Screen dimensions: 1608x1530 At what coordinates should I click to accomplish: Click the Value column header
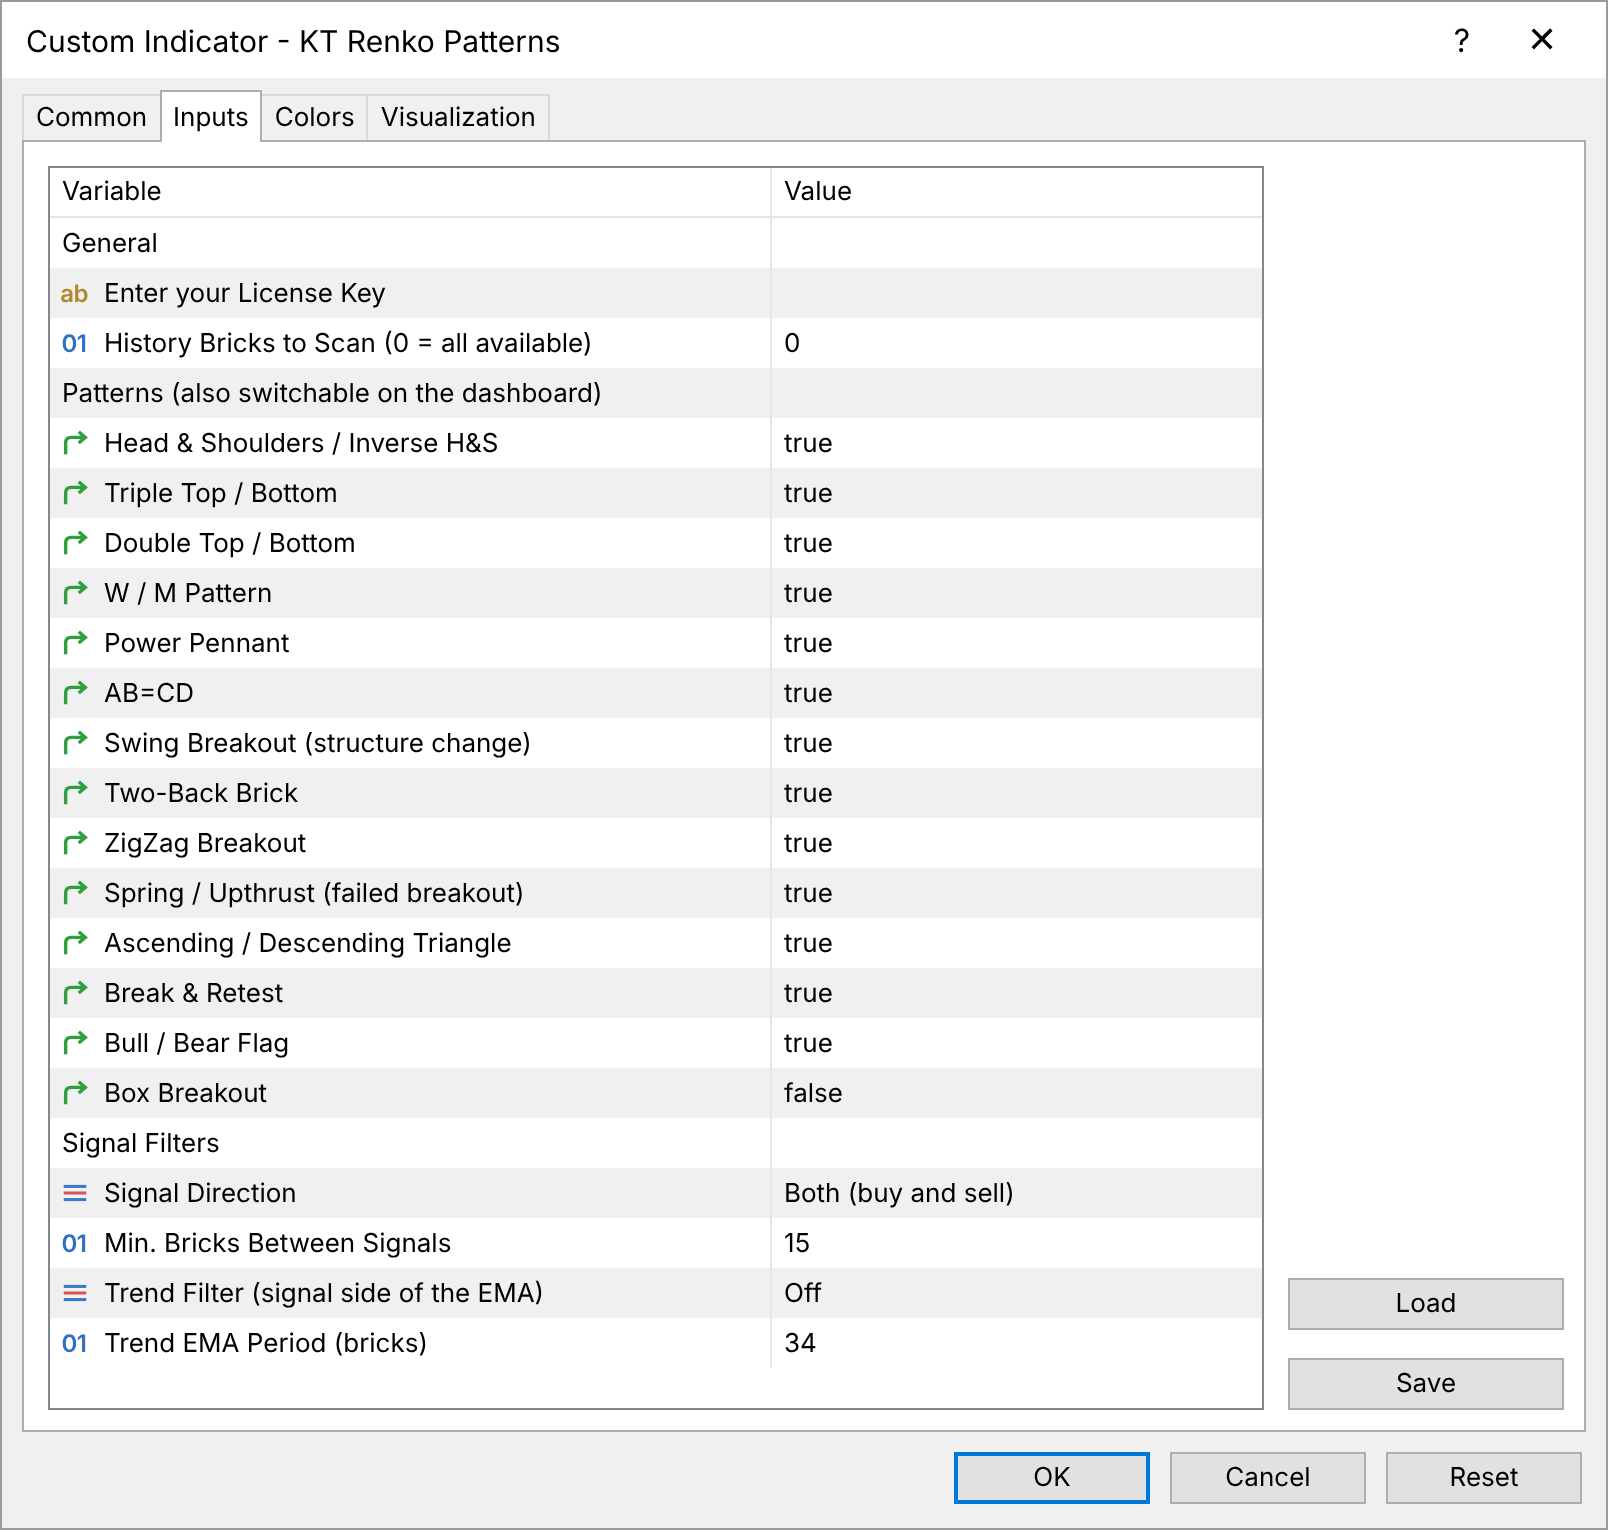[x=1016, y=191]
